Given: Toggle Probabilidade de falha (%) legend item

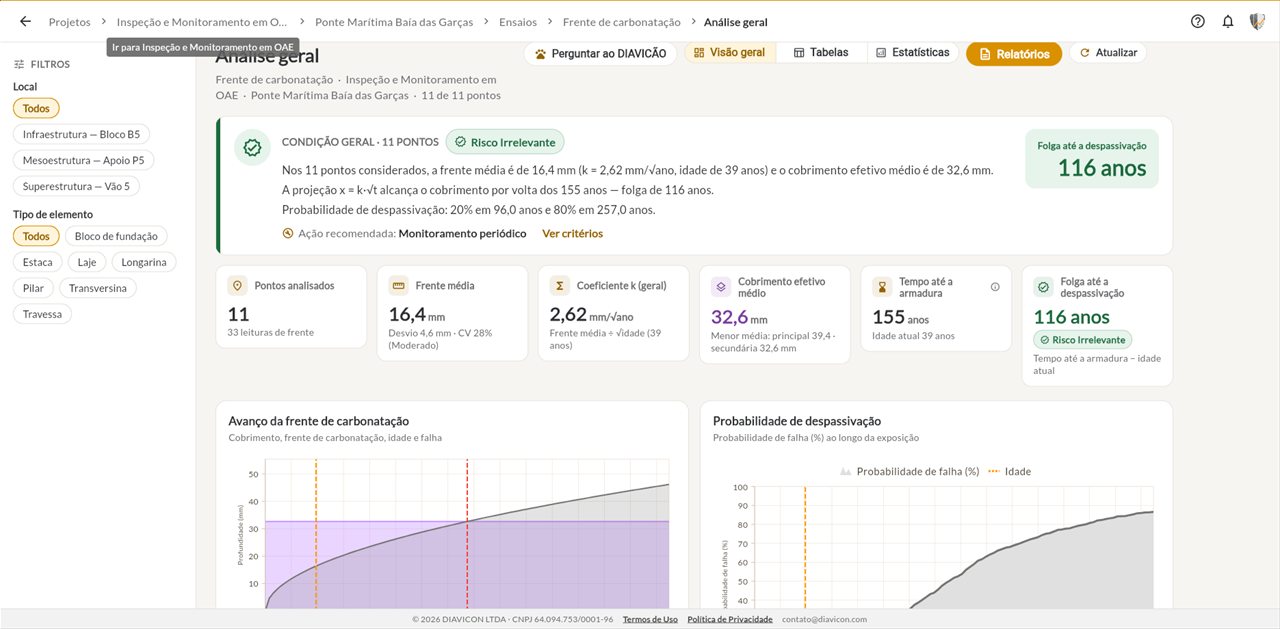Looking at the screenshot, I should [909, 471].
